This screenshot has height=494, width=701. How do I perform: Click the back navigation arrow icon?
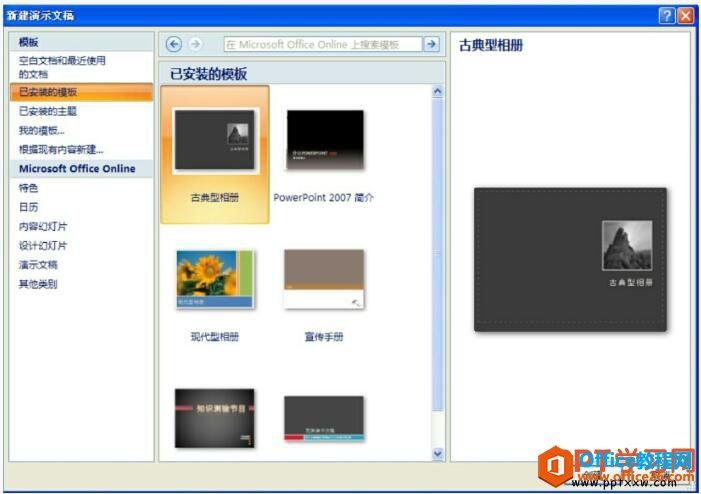point(174,44)
